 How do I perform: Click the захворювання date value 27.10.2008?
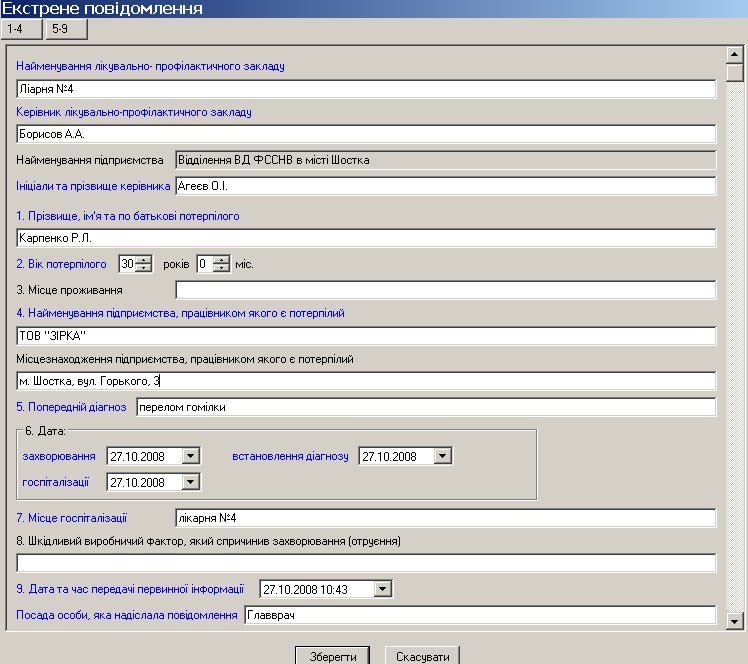point(137,456)
